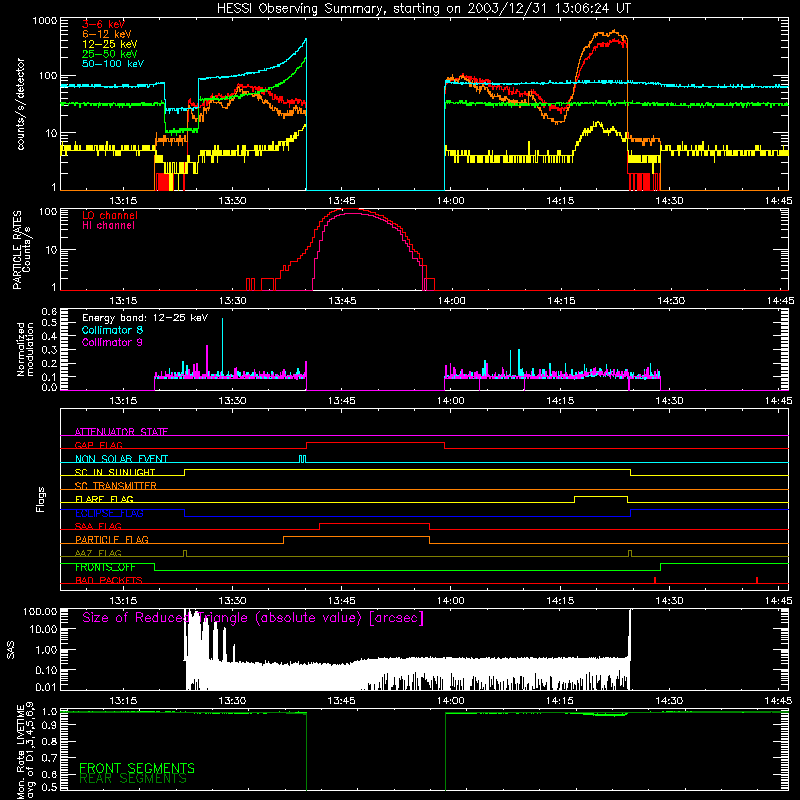
Task: Click the Flags panel axis label
Action: tap(41, 499)
